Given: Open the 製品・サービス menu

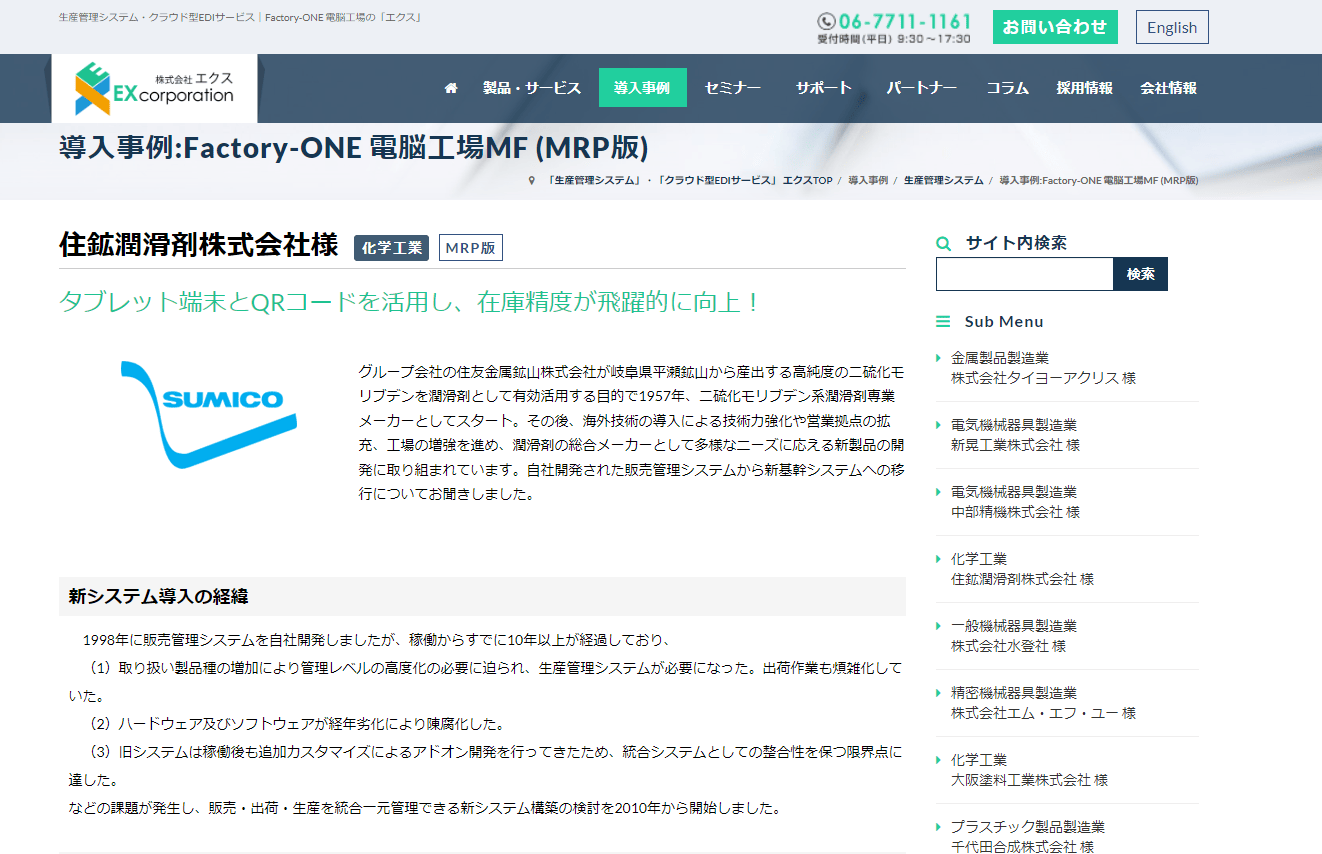Looking at the screenshot, I should click(x=532, y=87).
